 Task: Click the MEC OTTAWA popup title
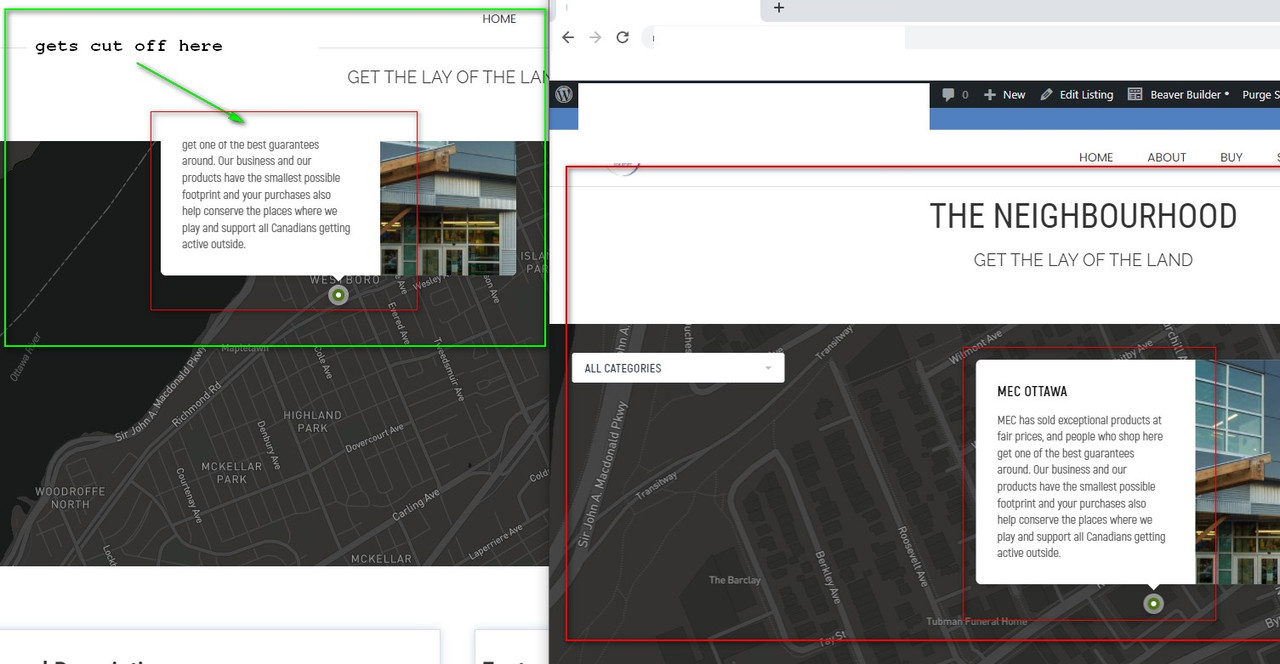pyautogui.click(x=1032, y=391)
